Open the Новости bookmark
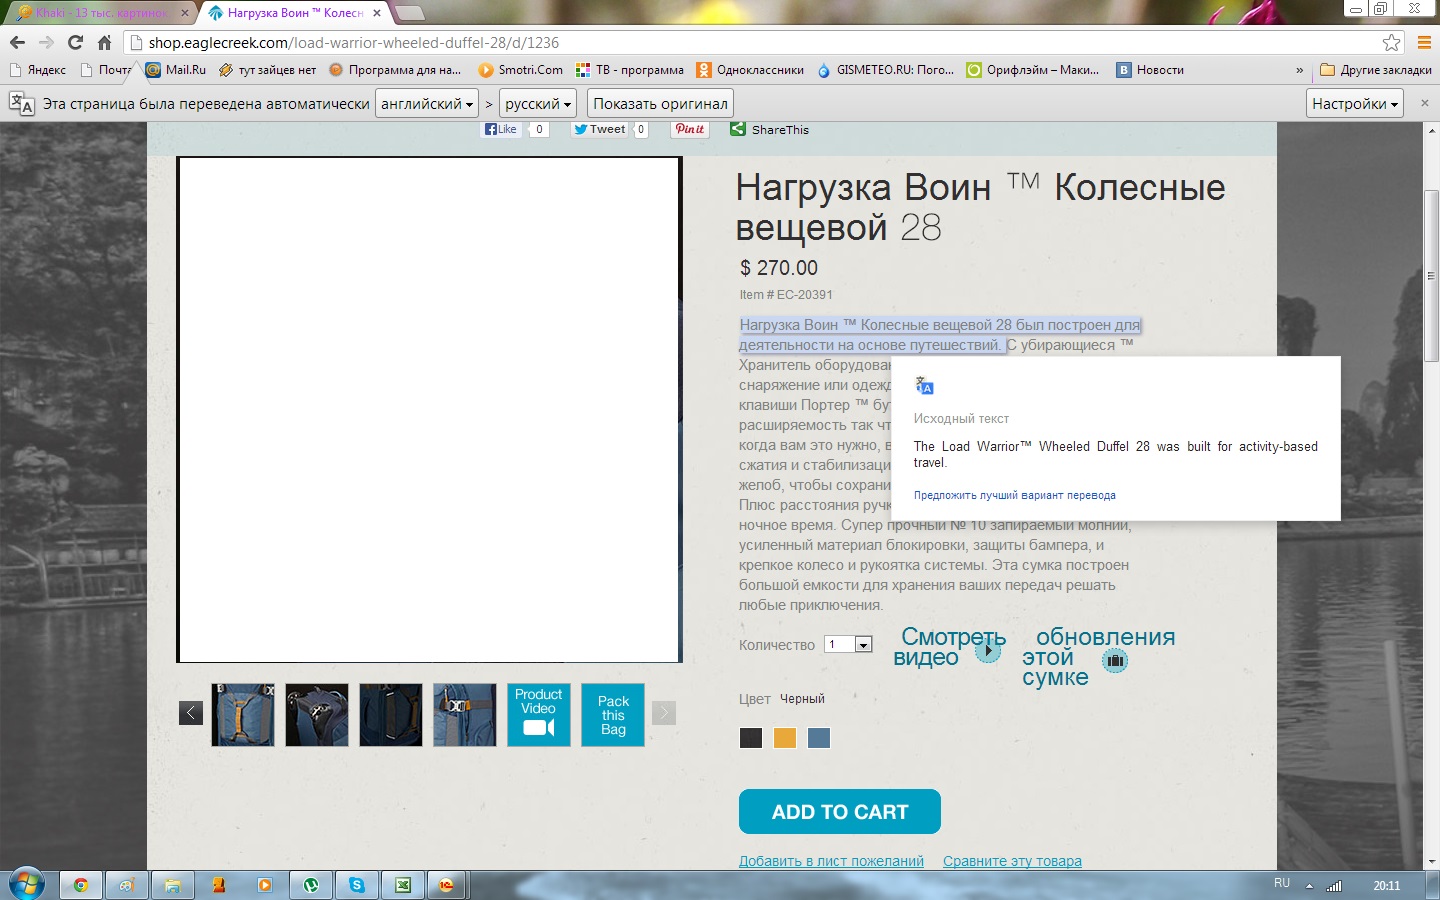The width and height of the screenshot is (1440, 900). [1150, 70]
